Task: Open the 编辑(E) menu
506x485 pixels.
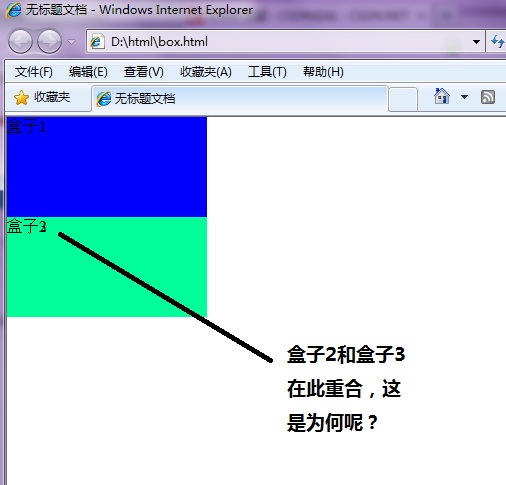Action: [88, 72]
